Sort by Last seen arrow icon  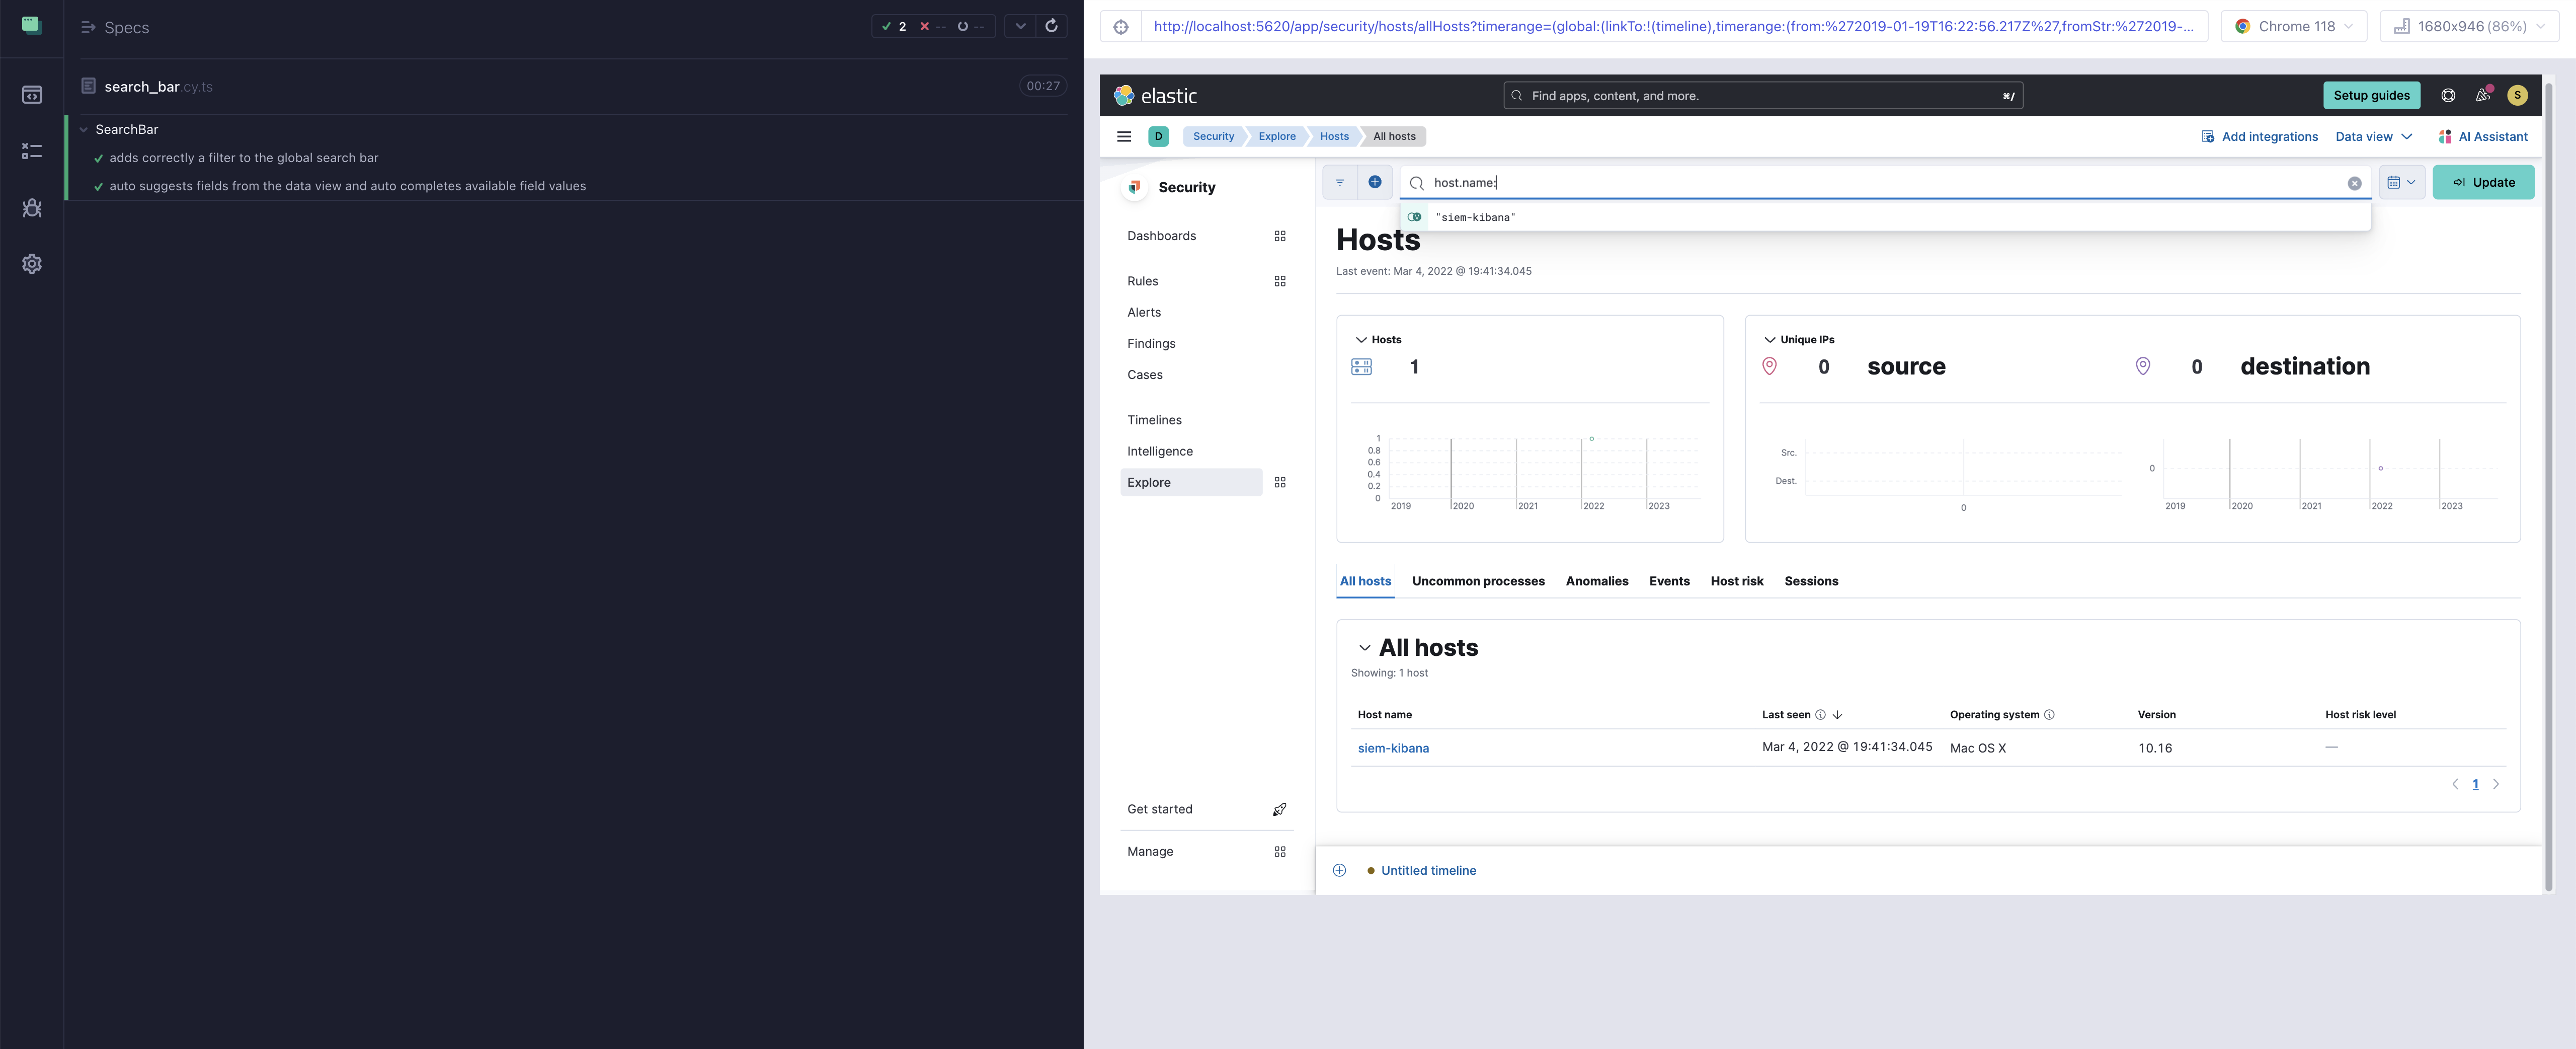pyautogui.click(x=1837, y=714)
